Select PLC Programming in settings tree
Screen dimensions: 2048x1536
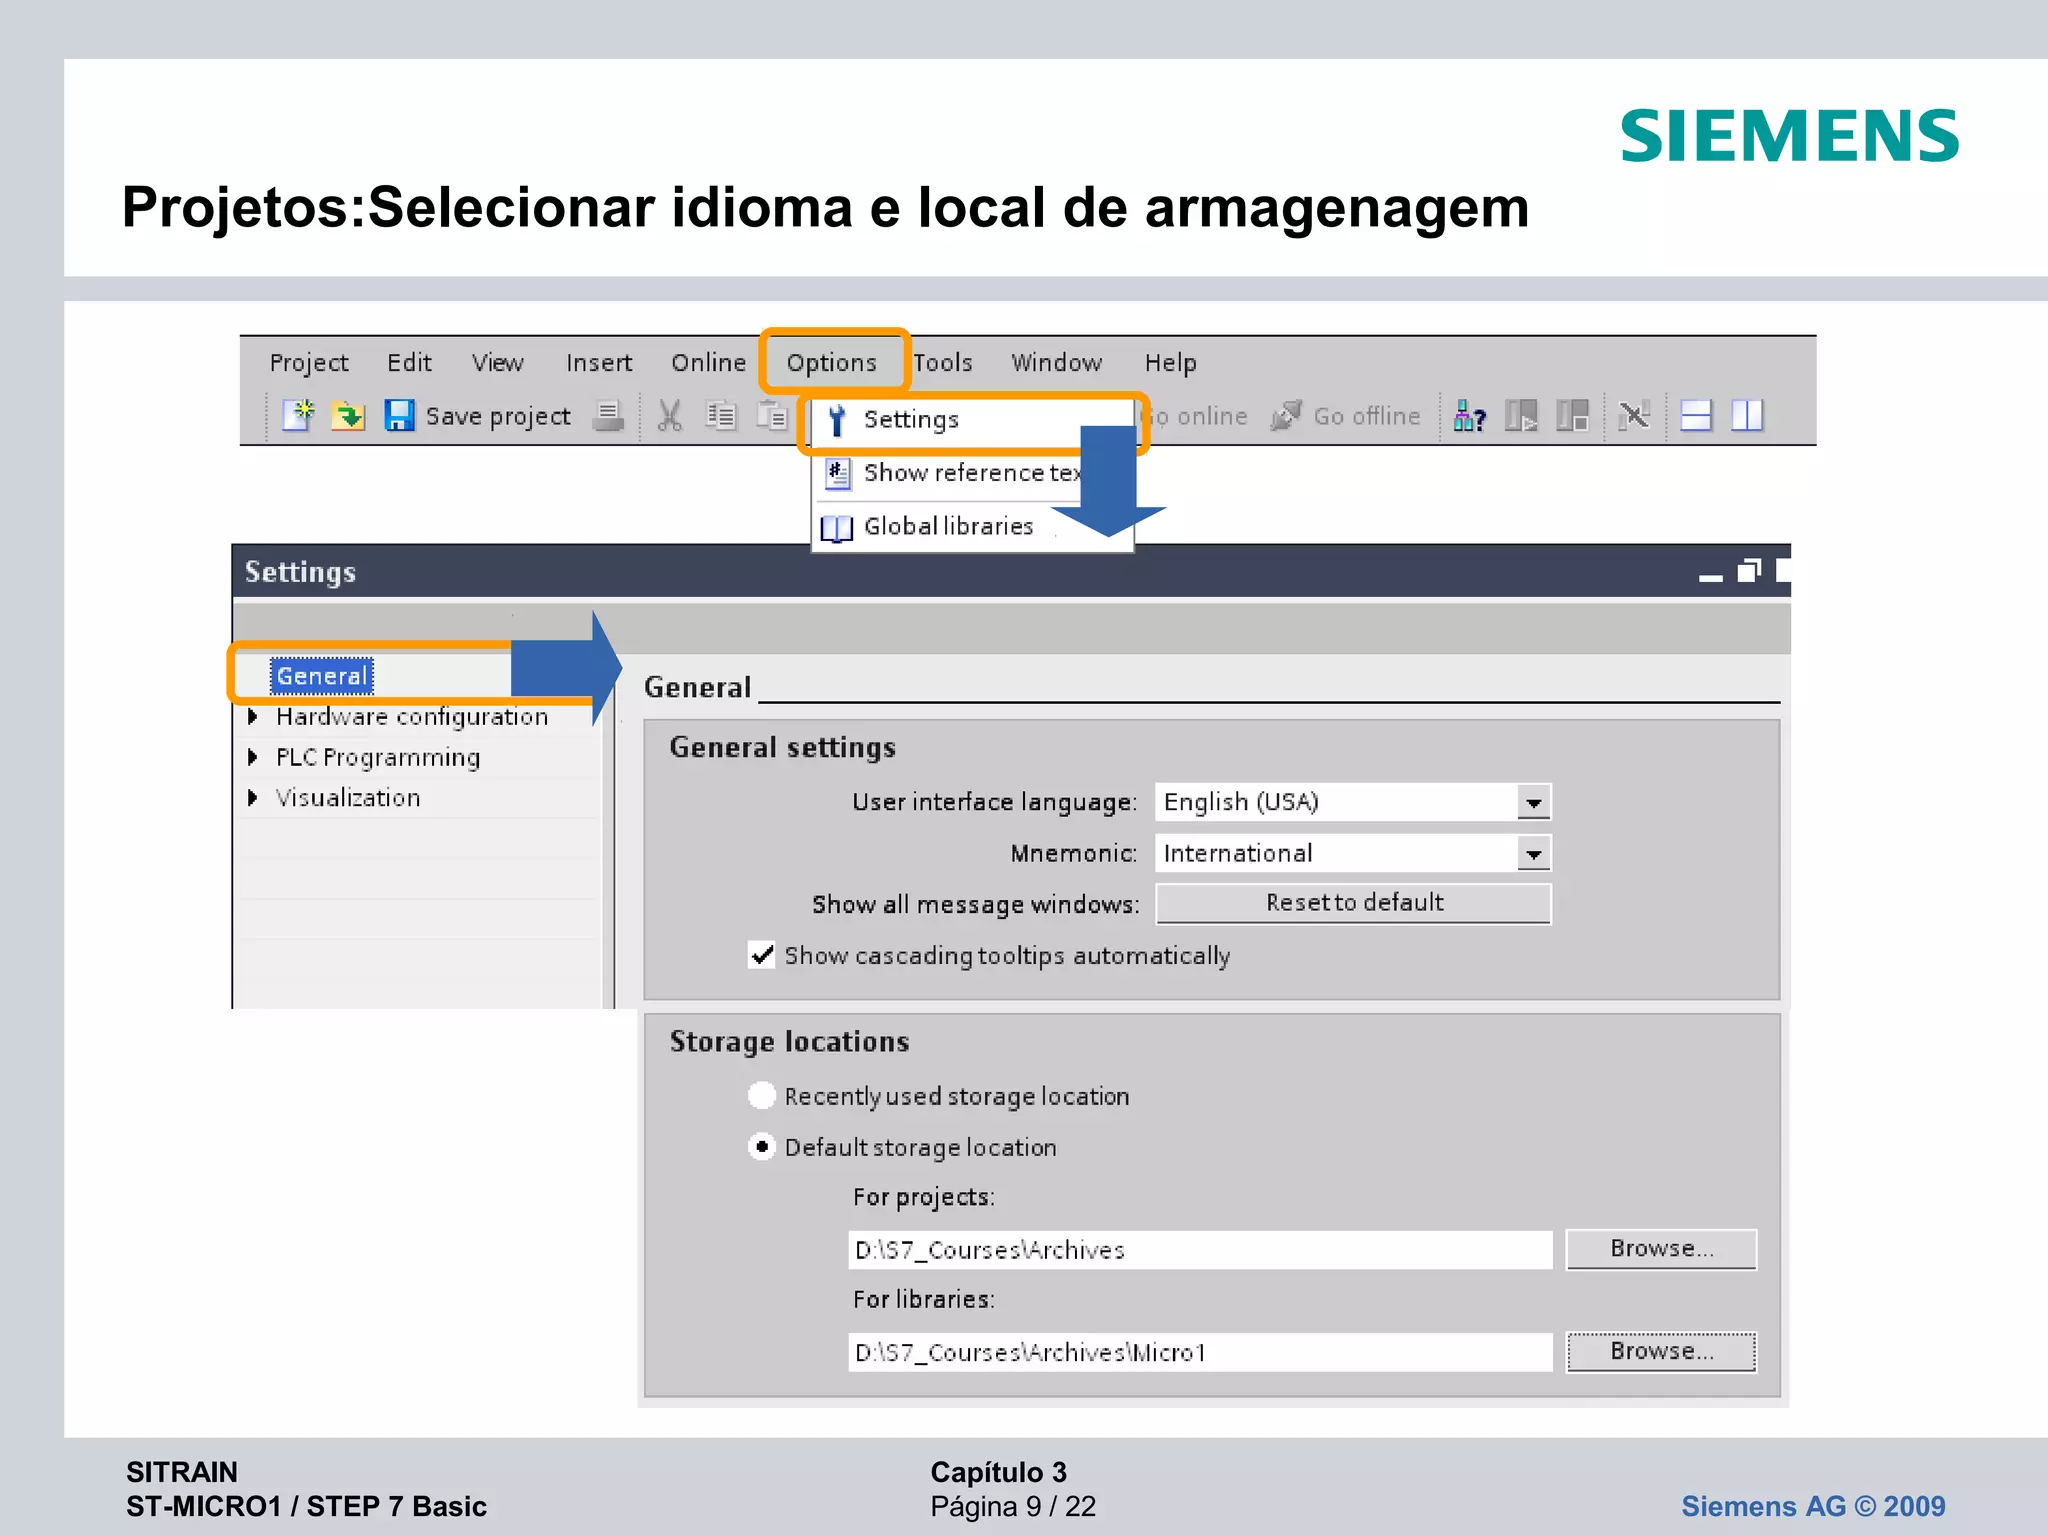(378, 757)
